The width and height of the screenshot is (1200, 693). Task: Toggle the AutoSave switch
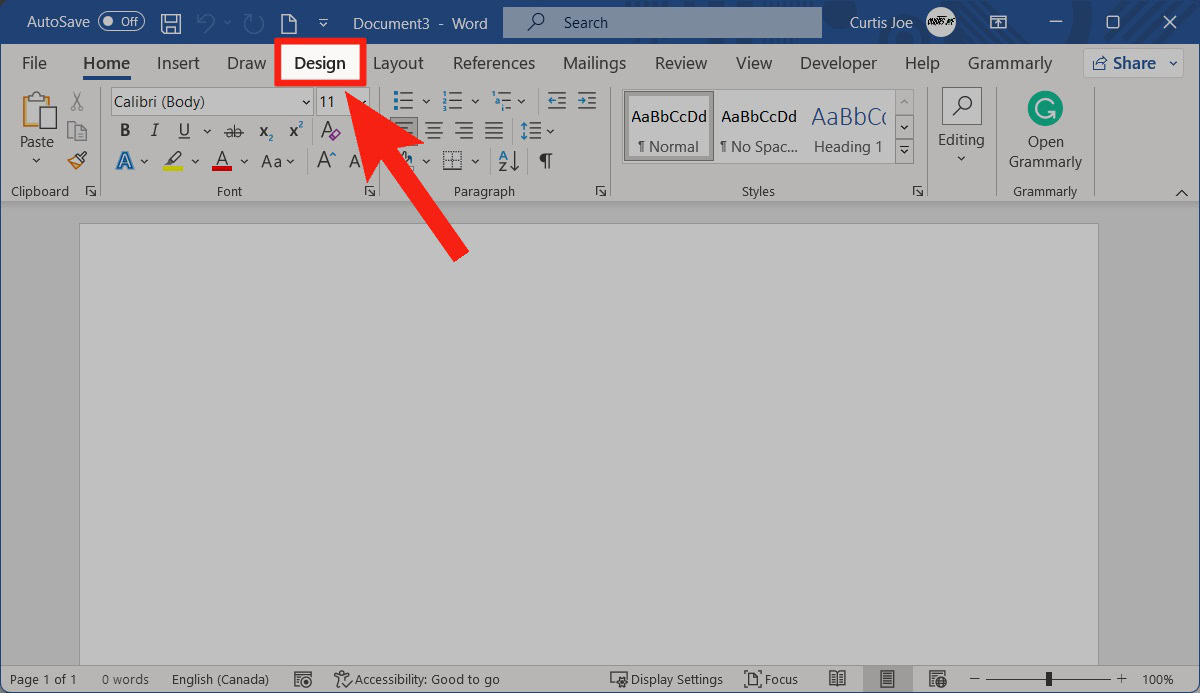tap(121, 22)
